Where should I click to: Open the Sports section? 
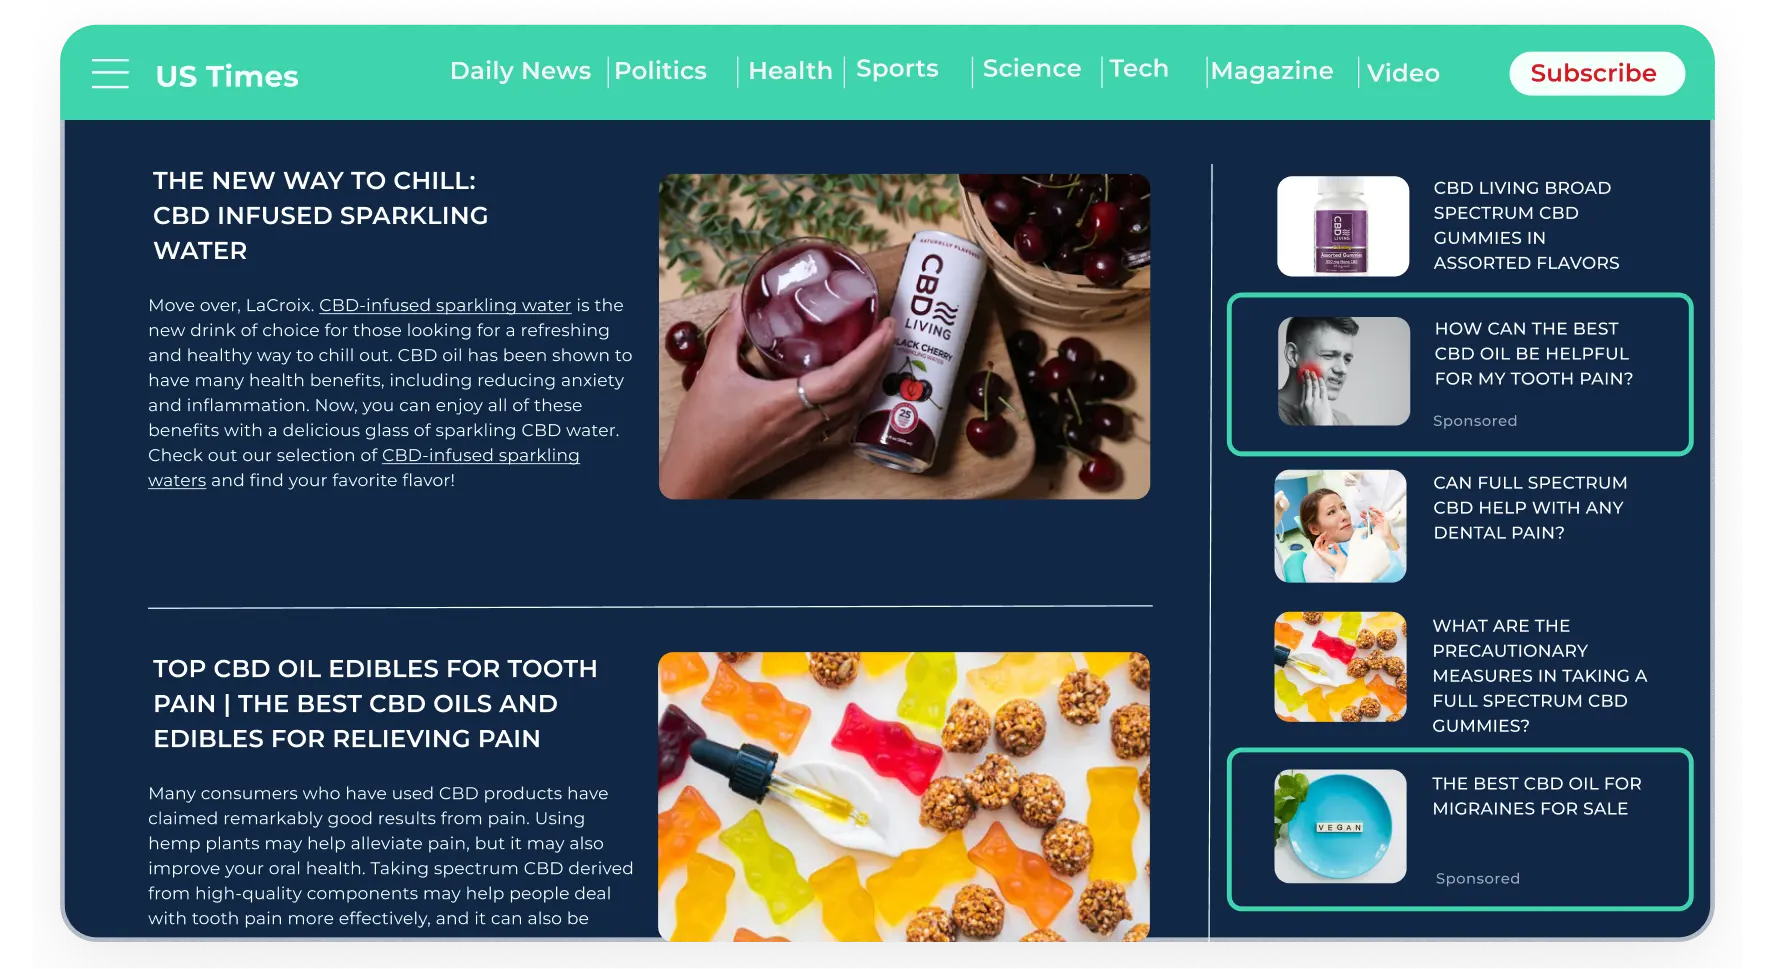click(897, 69)
